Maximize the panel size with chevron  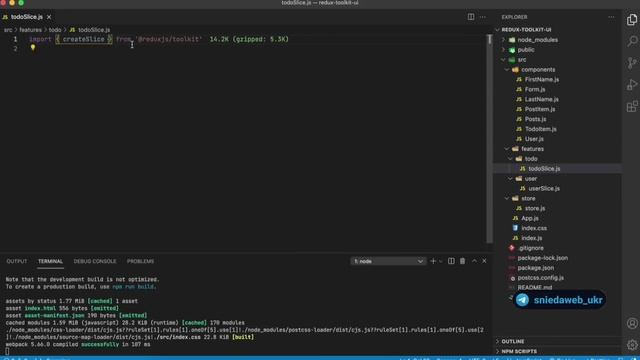point(474,261)
